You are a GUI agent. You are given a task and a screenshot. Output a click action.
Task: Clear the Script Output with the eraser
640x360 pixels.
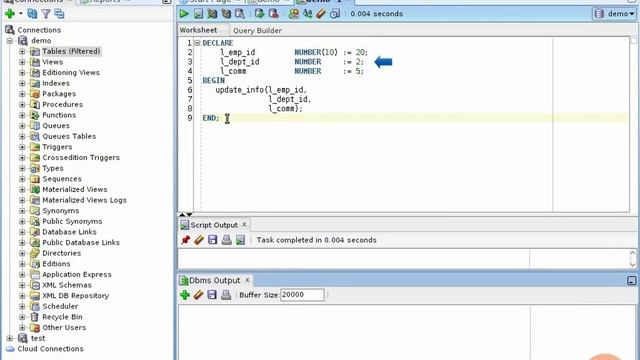click(199, 240)
